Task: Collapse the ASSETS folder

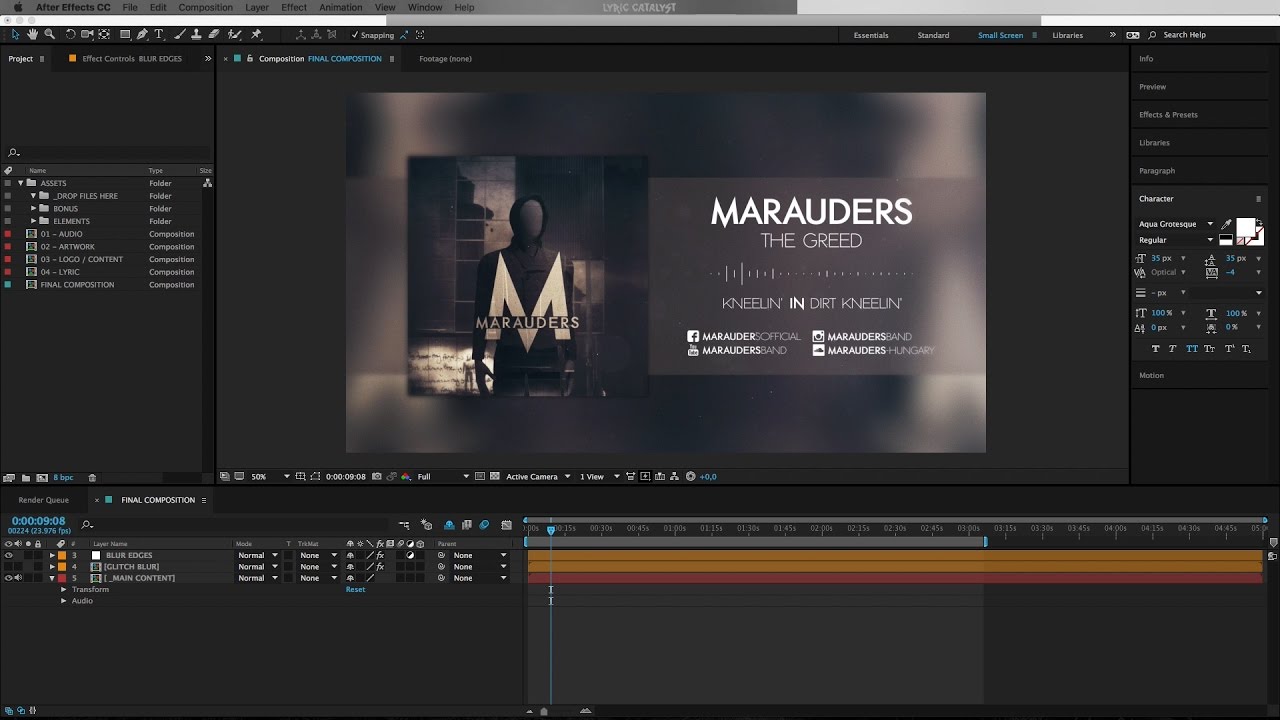Action: click(x=20, y=183)
